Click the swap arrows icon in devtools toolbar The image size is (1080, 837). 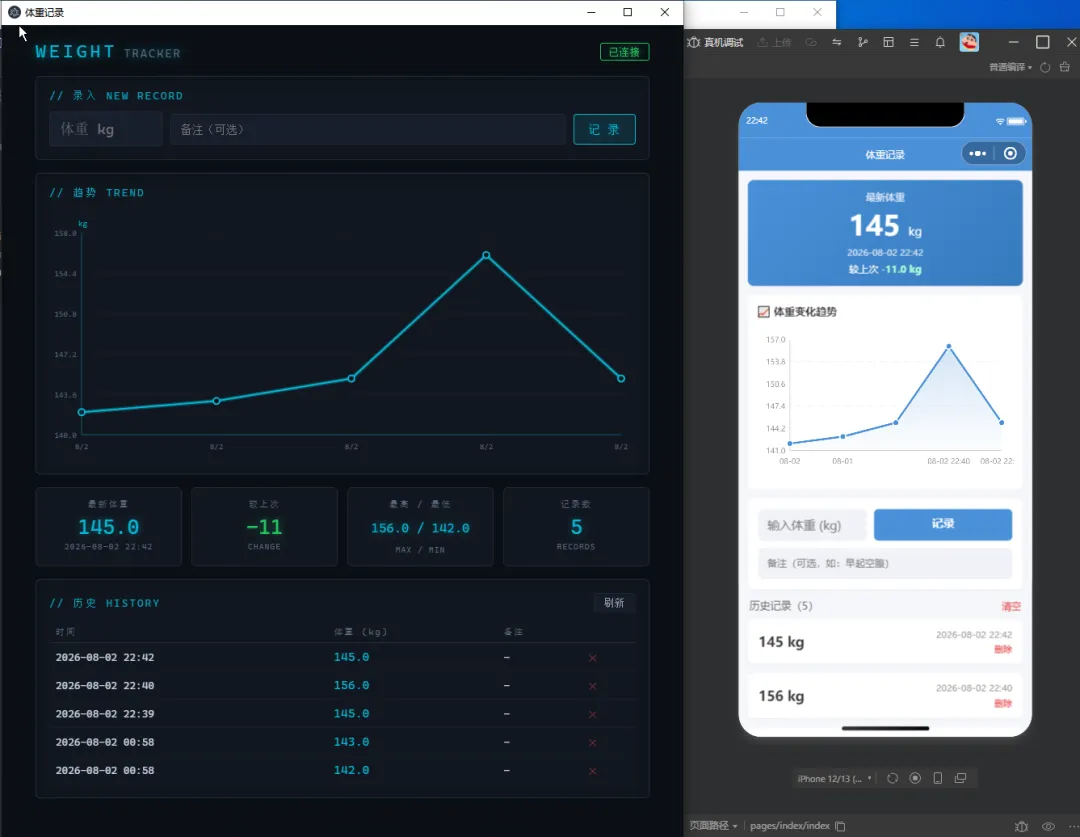836,43
